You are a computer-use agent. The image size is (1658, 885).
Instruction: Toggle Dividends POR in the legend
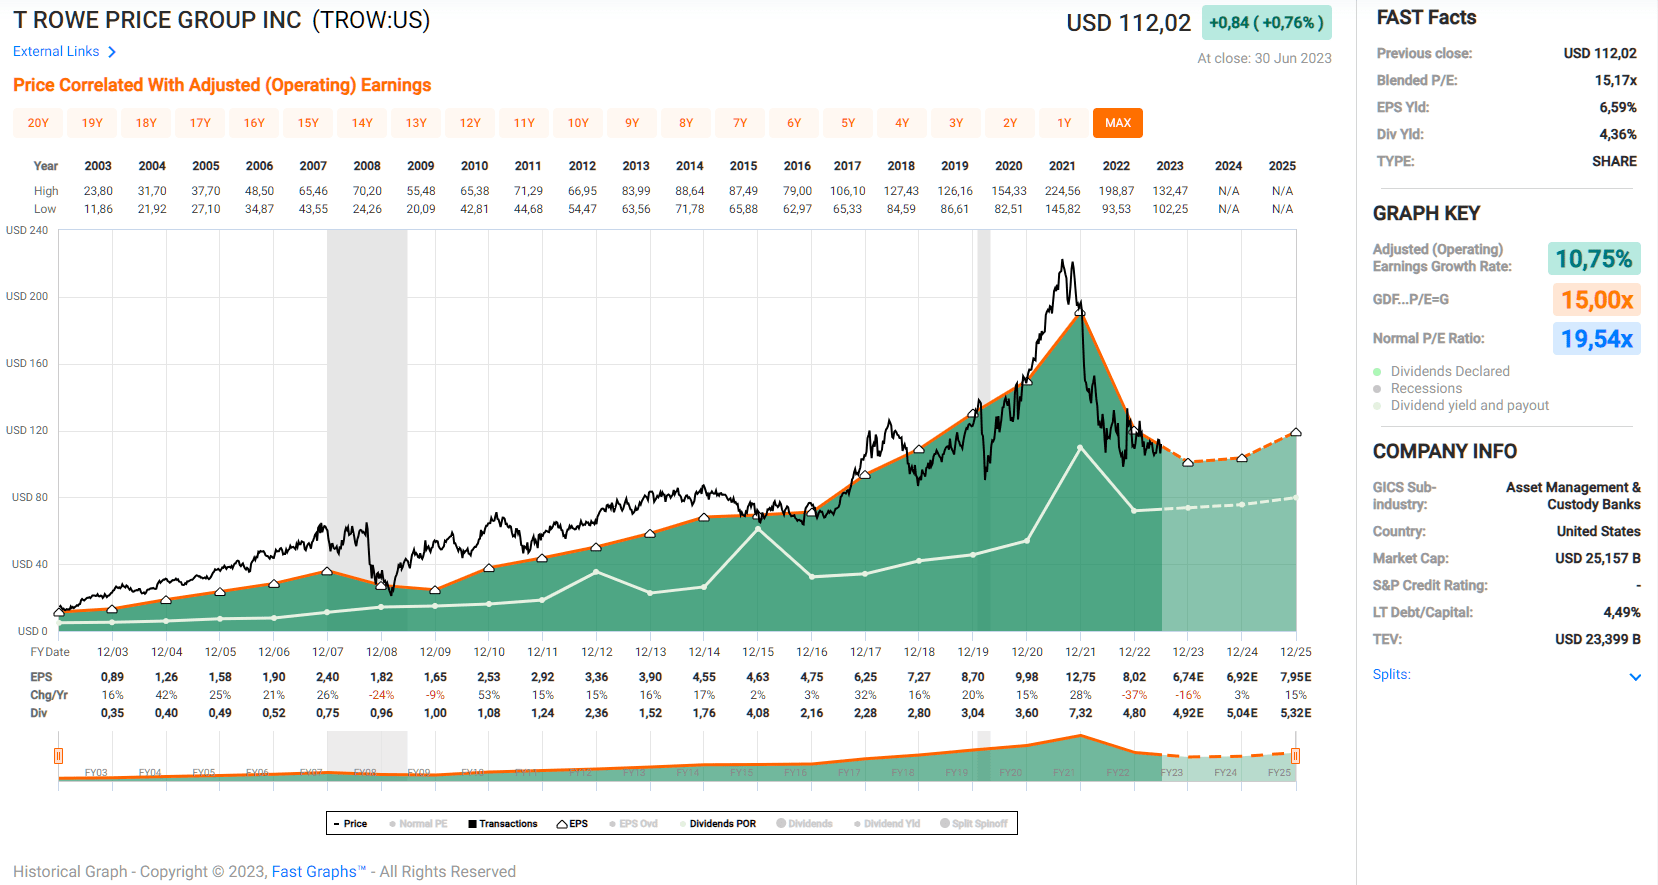[718, 824]
